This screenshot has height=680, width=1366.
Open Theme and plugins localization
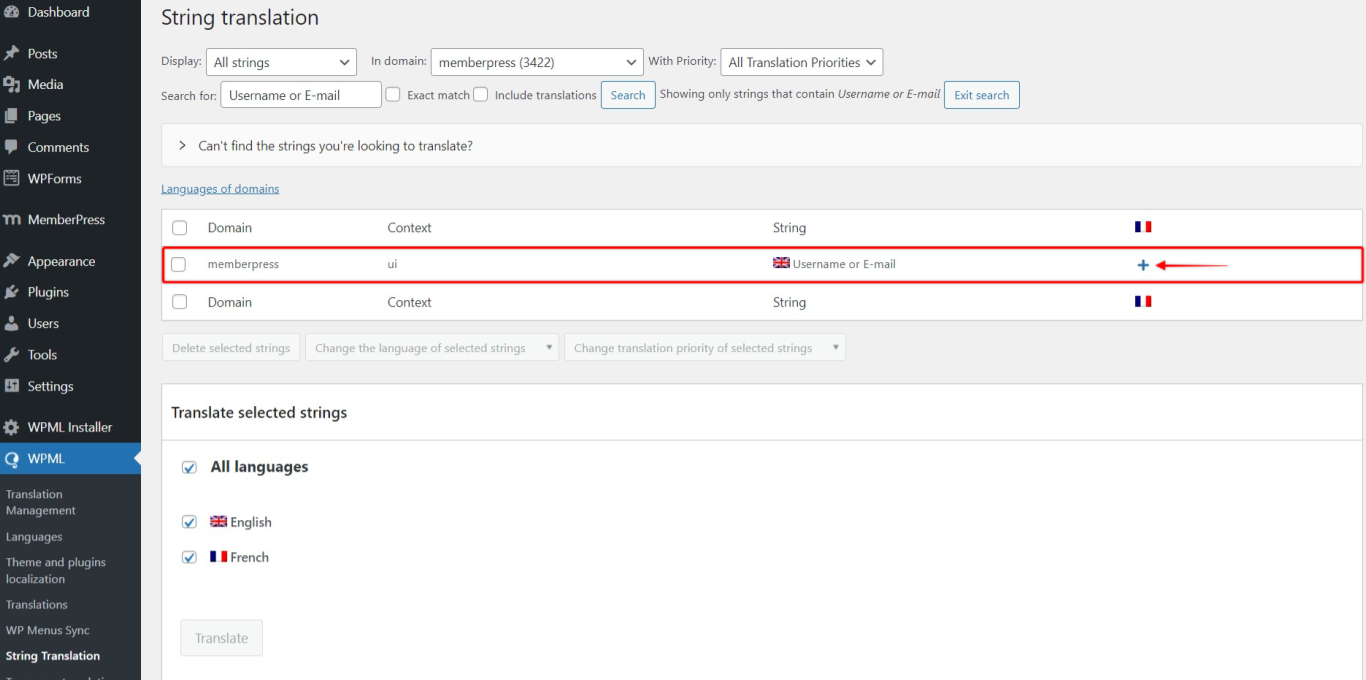[56, 570]
